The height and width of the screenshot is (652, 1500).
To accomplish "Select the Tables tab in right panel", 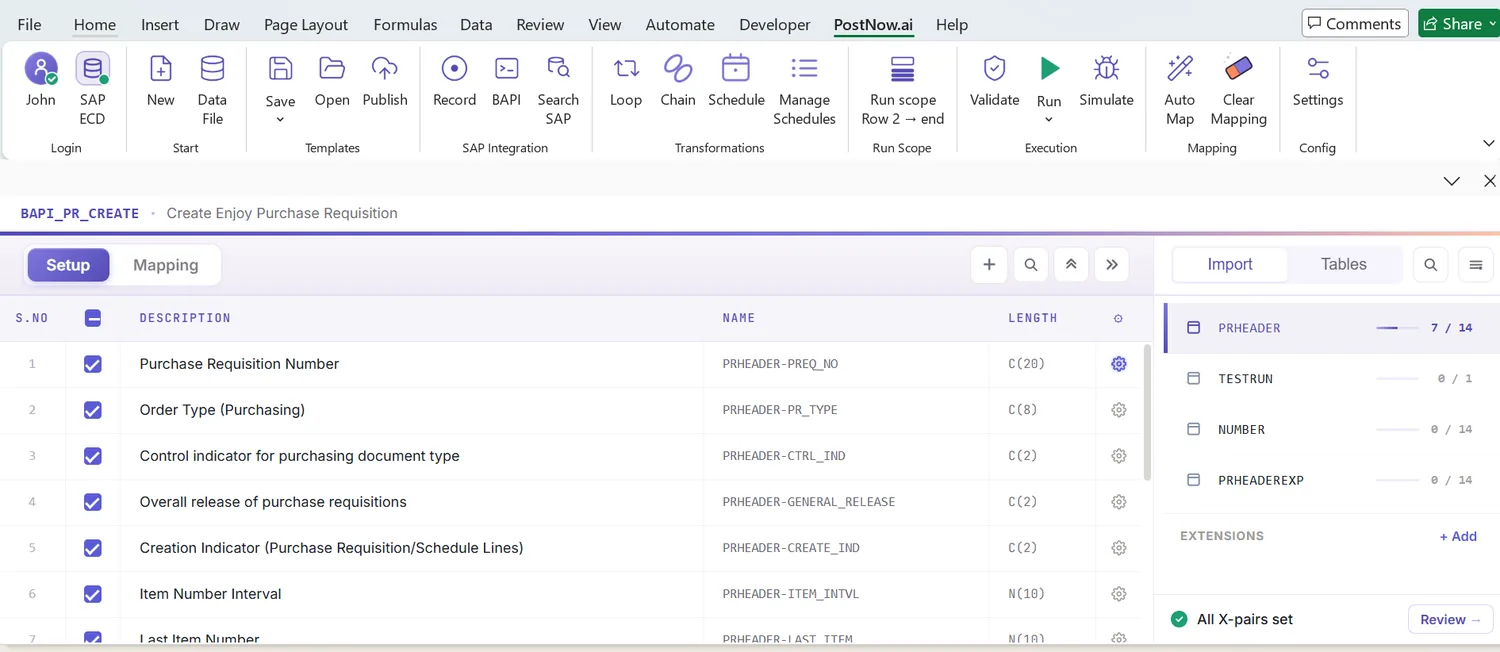I will click(1343, 264).
